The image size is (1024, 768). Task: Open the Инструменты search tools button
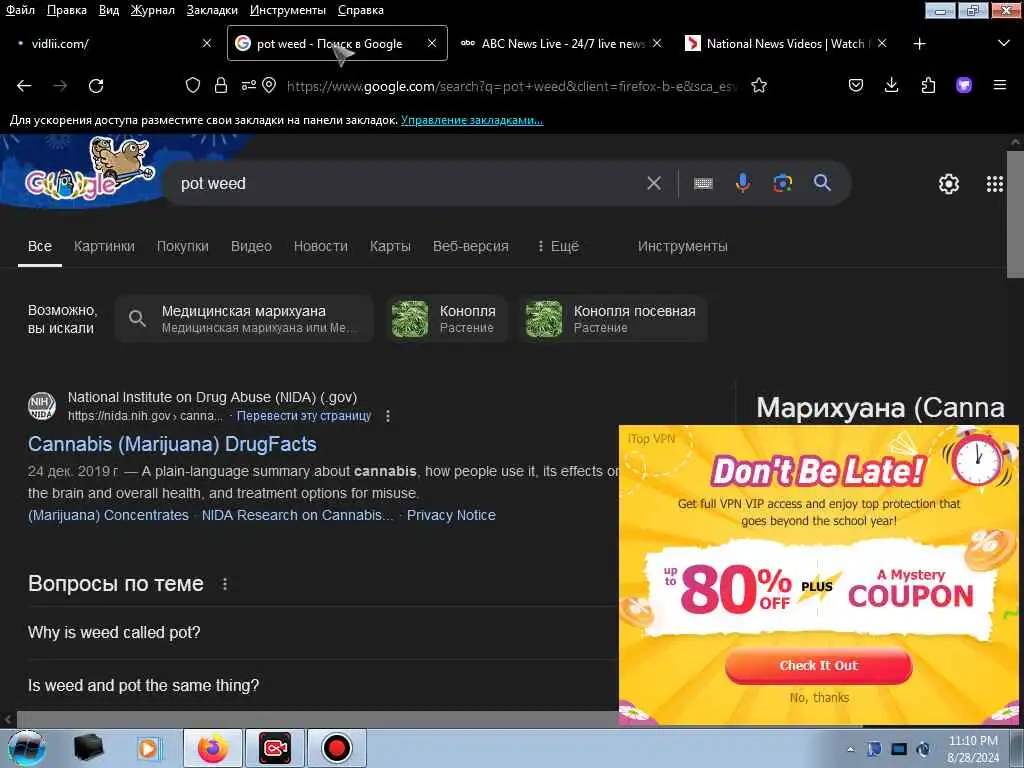click(x=682, y=246)
